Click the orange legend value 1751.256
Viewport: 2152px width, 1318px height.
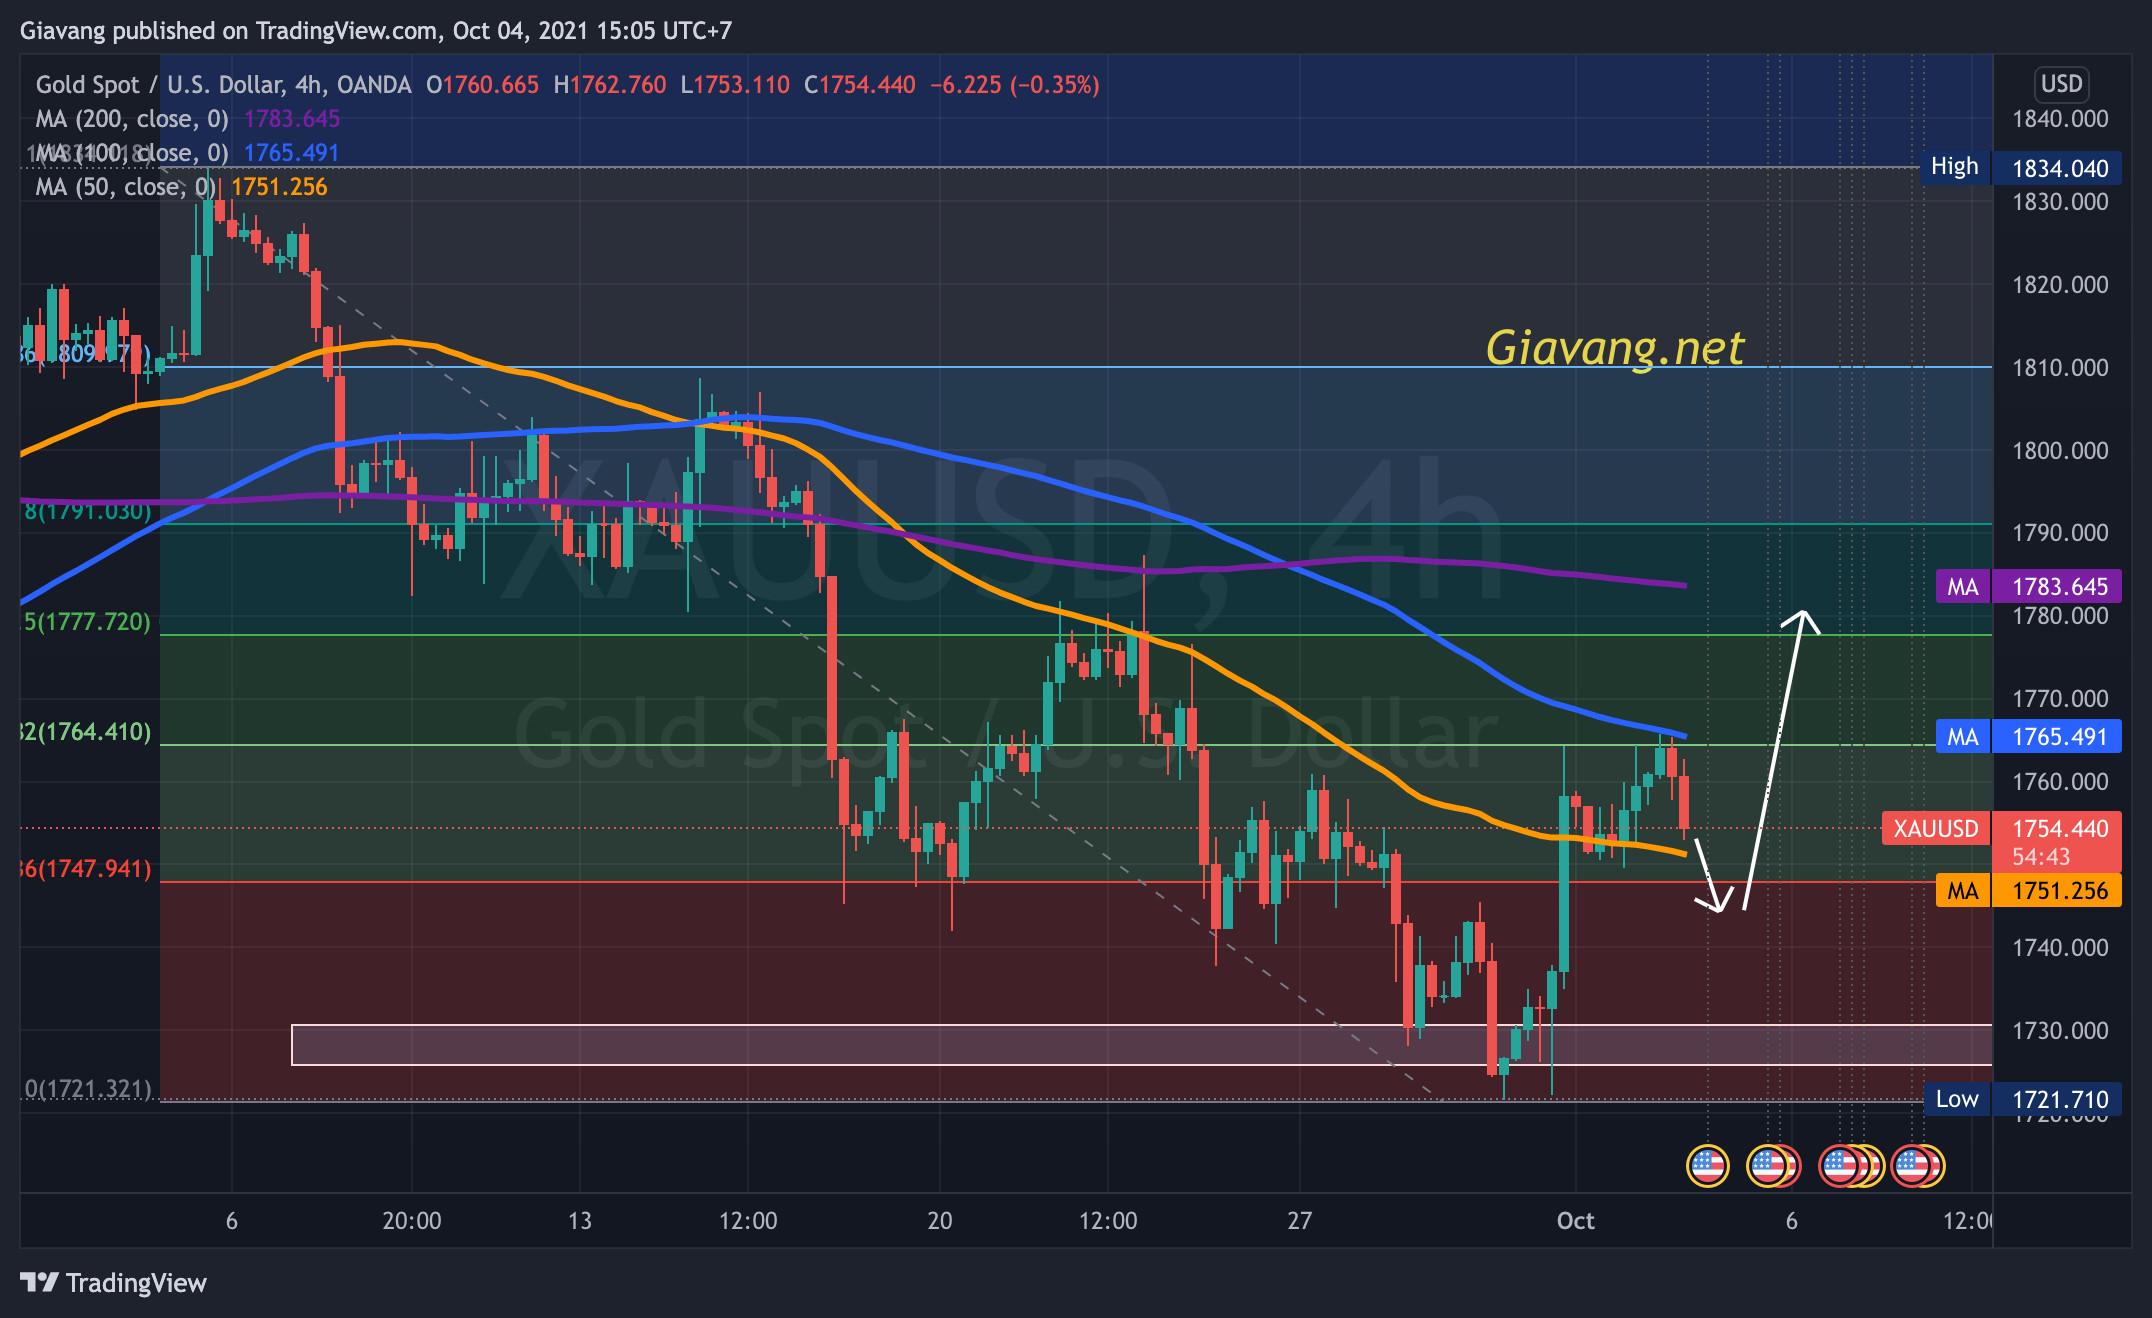pyautogui.click(x=279, y=187)
